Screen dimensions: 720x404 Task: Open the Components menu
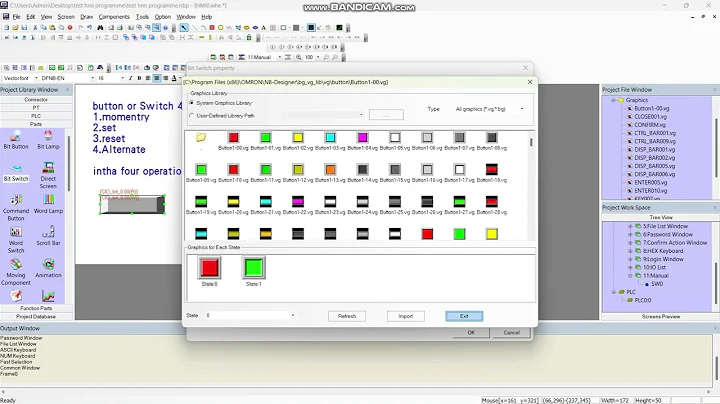114,17
